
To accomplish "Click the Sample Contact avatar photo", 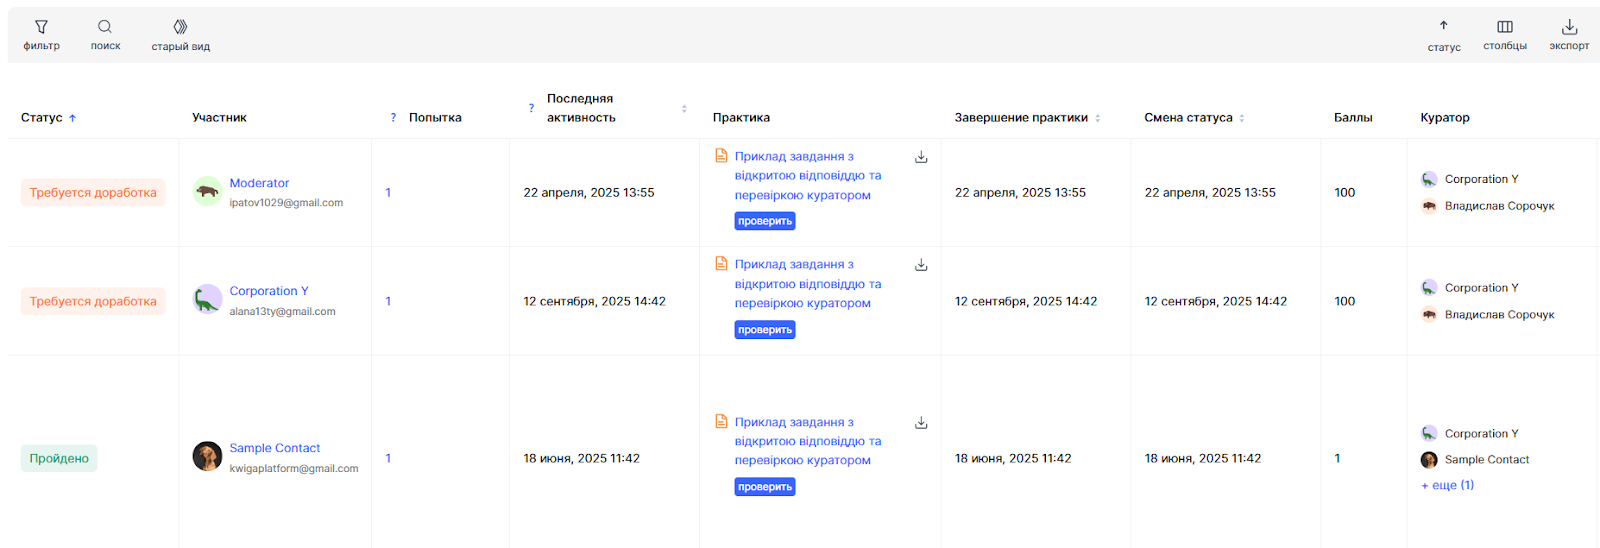I will tap(207, 457).
